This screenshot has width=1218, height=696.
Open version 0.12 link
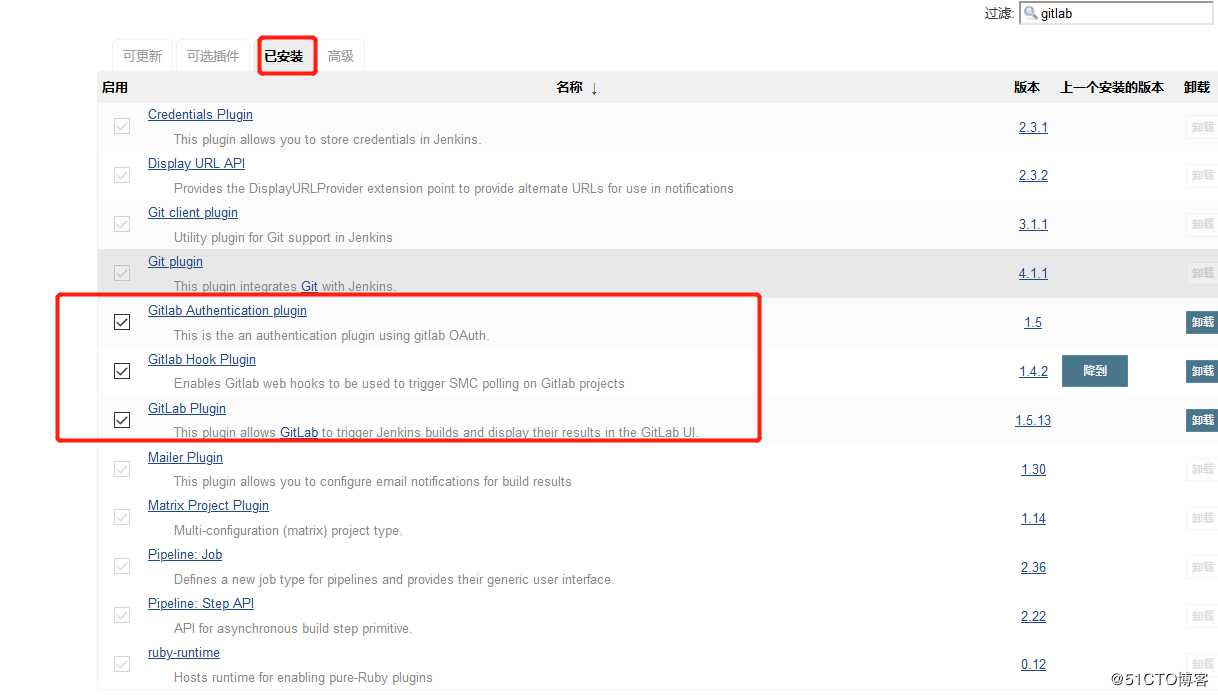[x=1033, y=664]
